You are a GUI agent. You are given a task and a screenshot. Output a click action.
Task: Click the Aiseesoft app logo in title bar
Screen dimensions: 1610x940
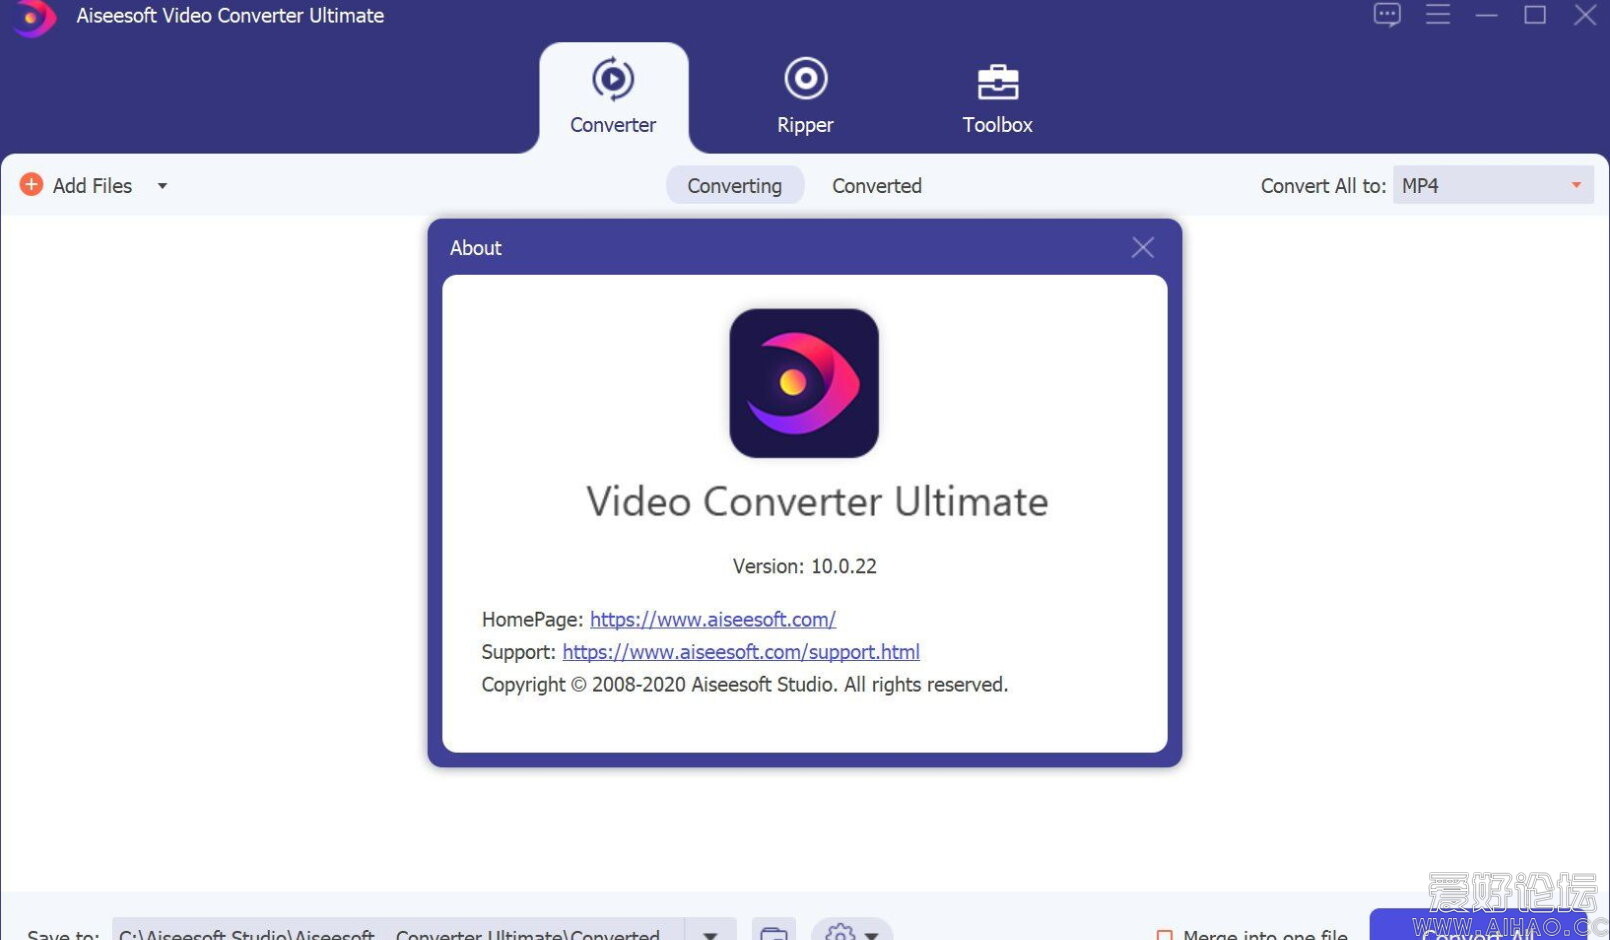point(35,17)
